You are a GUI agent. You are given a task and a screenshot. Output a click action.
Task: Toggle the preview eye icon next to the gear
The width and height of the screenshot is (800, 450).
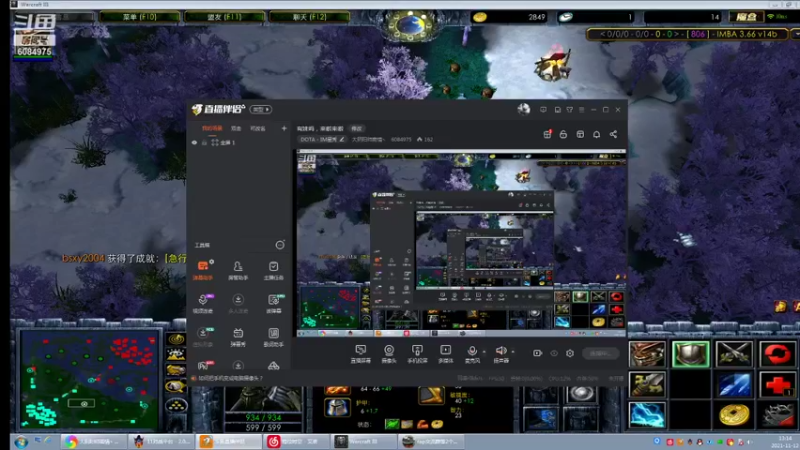(x=554, y=353)
